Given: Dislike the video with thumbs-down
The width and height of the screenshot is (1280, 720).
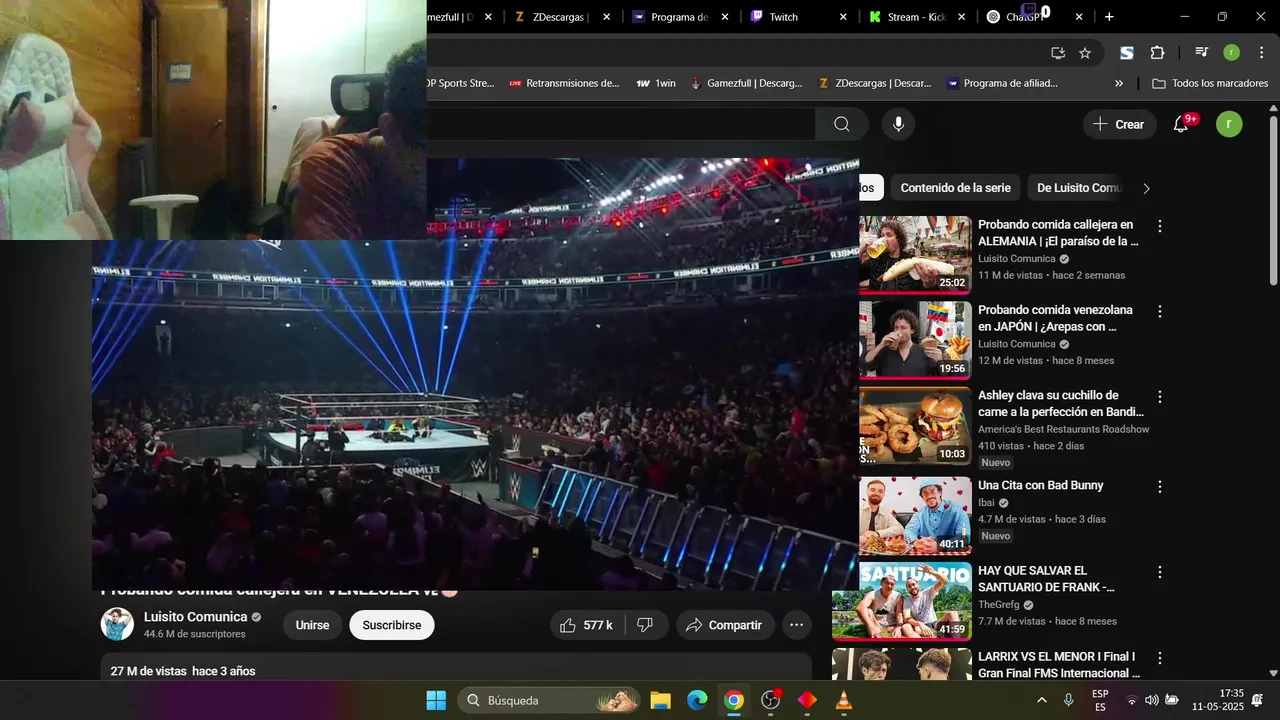Looking at the screenshot, I should (646, 625).
